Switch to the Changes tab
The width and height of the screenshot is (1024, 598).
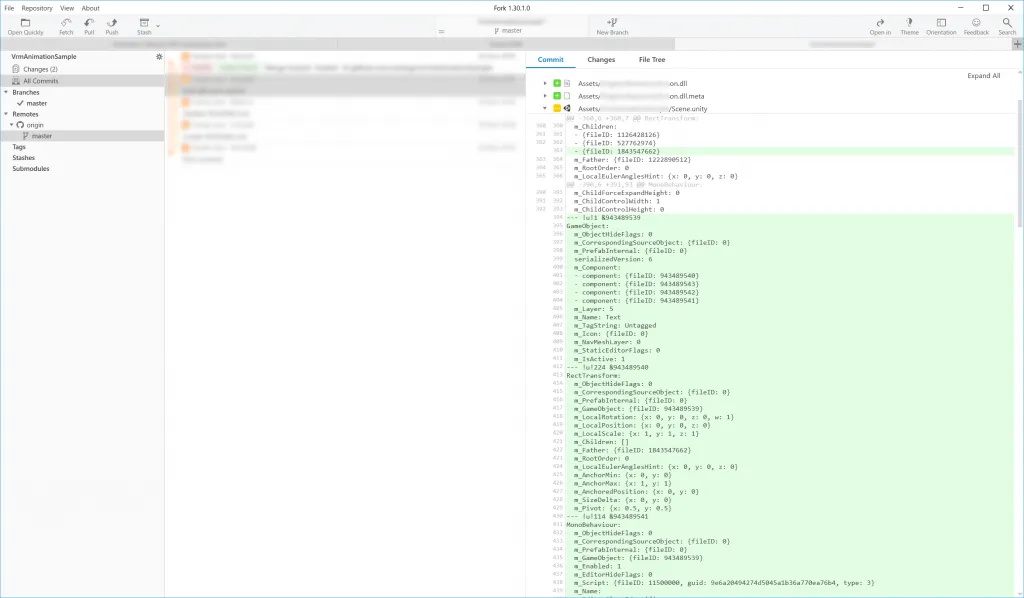601,59
